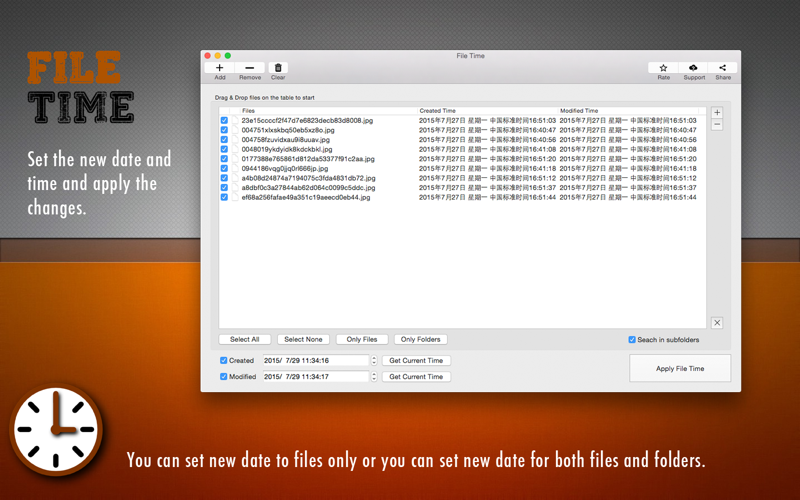The height and width of the screenshot is (500, 800).
Task: Uncheck the Modified checkbox
Action: 223,377
